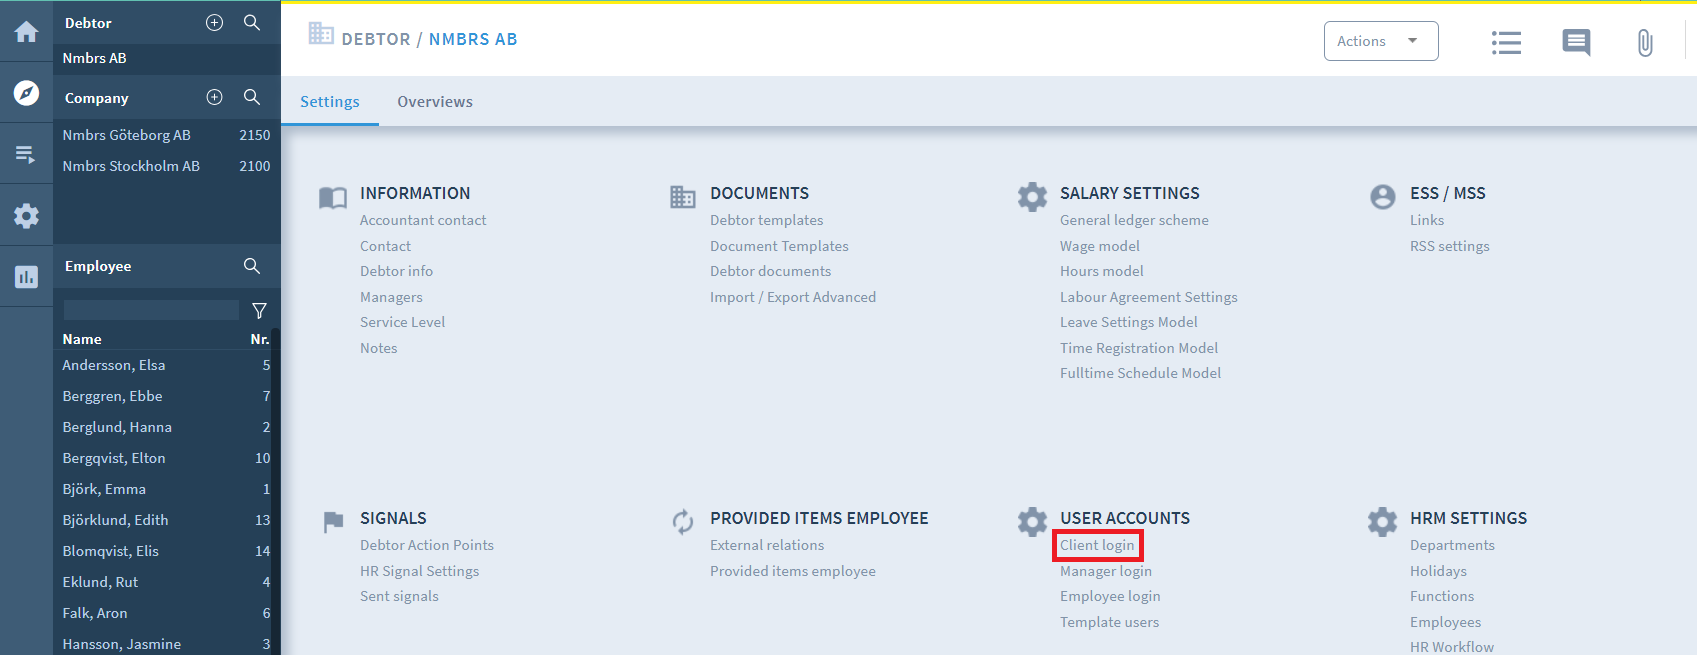This screenshot has height=655, width=1697.
Task: Add a new Company with plus icon
Action: (x=214, y=97)
